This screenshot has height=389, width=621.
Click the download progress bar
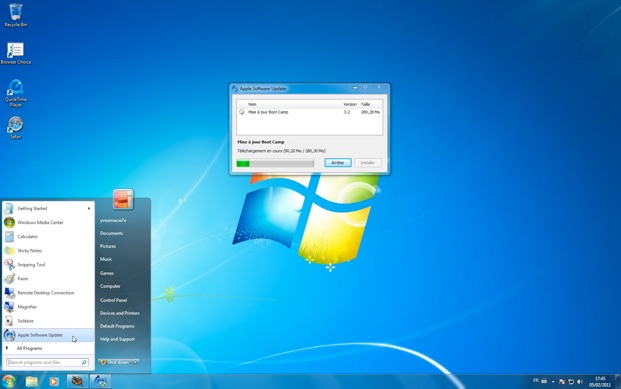tap(275, 163)
